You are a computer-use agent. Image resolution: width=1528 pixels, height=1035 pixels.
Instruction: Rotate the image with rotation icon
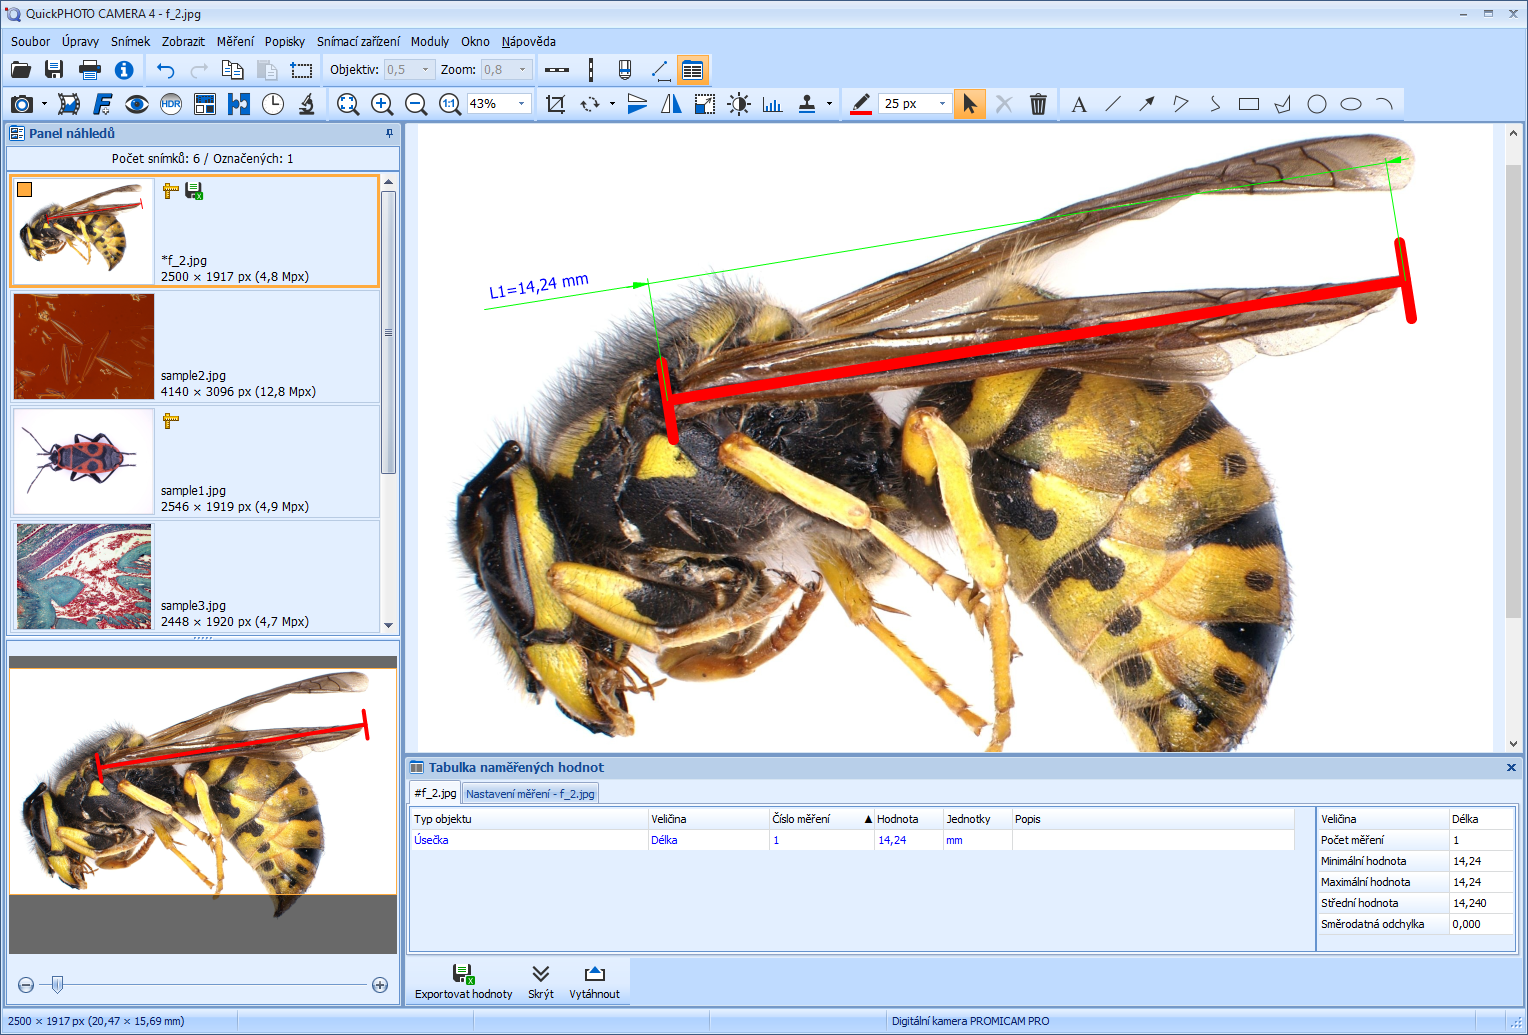point(590,104)
